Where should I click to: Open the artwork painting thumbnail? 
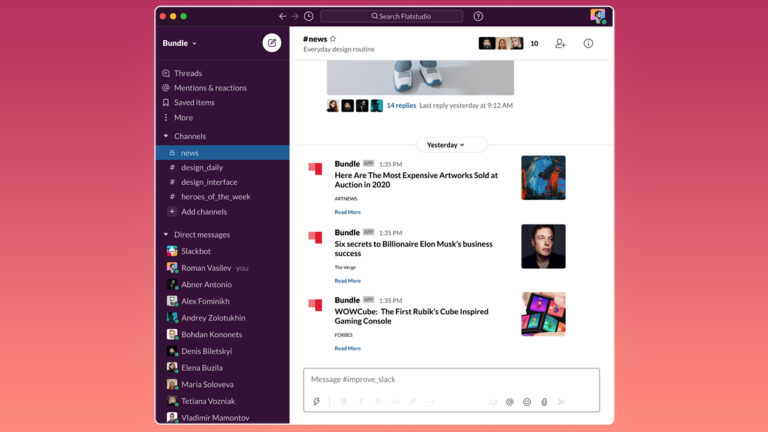pyautogui.click(x=543, y=178)
